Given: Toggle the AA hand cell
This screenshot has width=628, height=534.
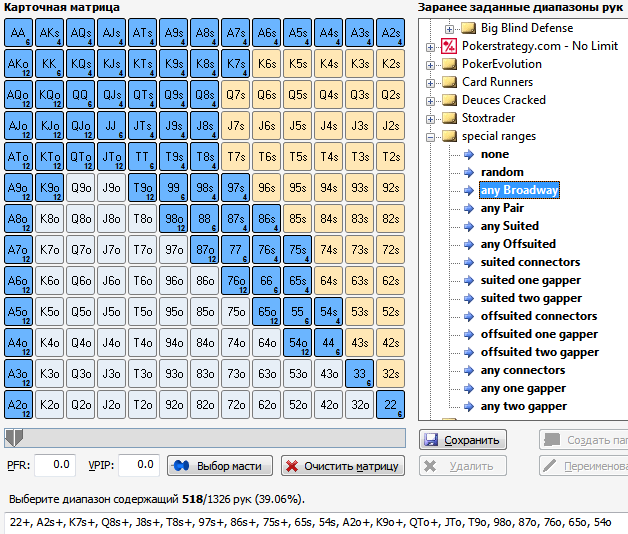Looking at the screenshot, I should pos(18,32).
